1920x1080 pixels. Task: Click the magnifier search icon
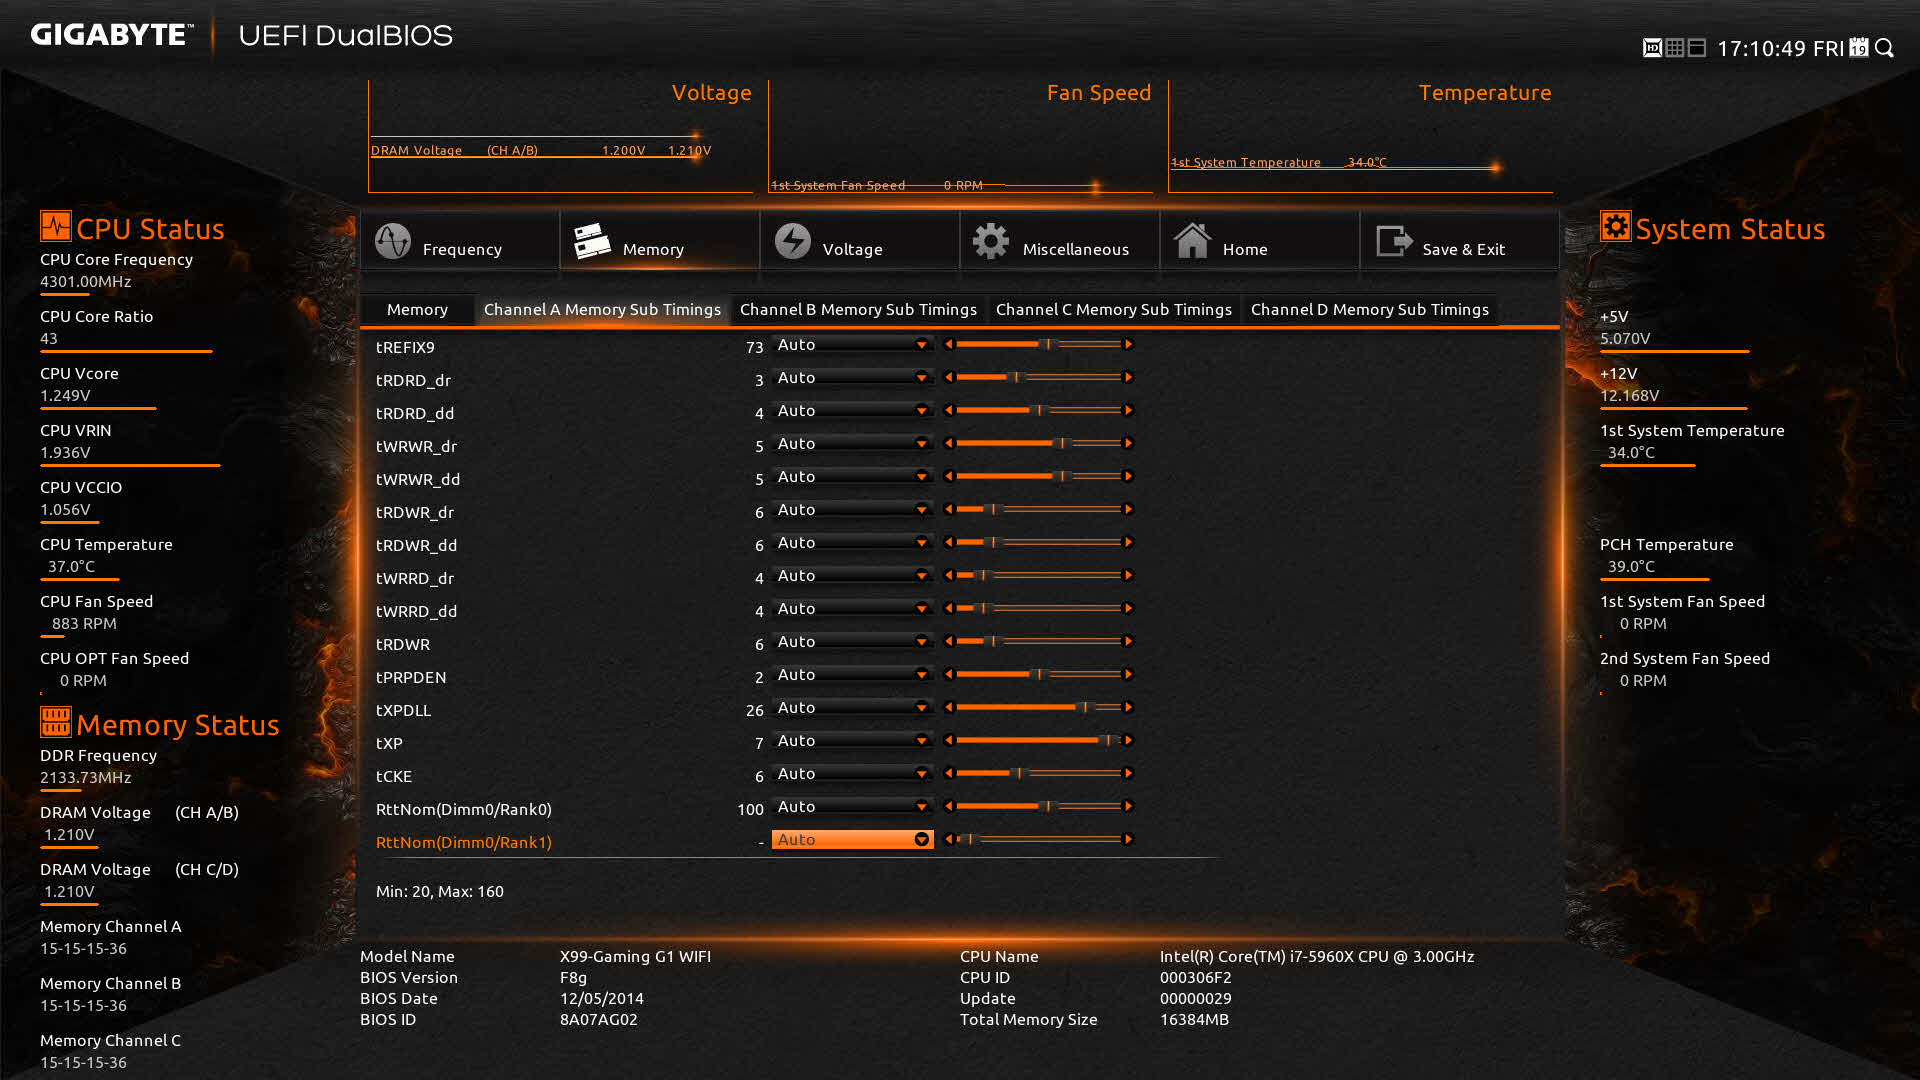[x=1885, y=48]
